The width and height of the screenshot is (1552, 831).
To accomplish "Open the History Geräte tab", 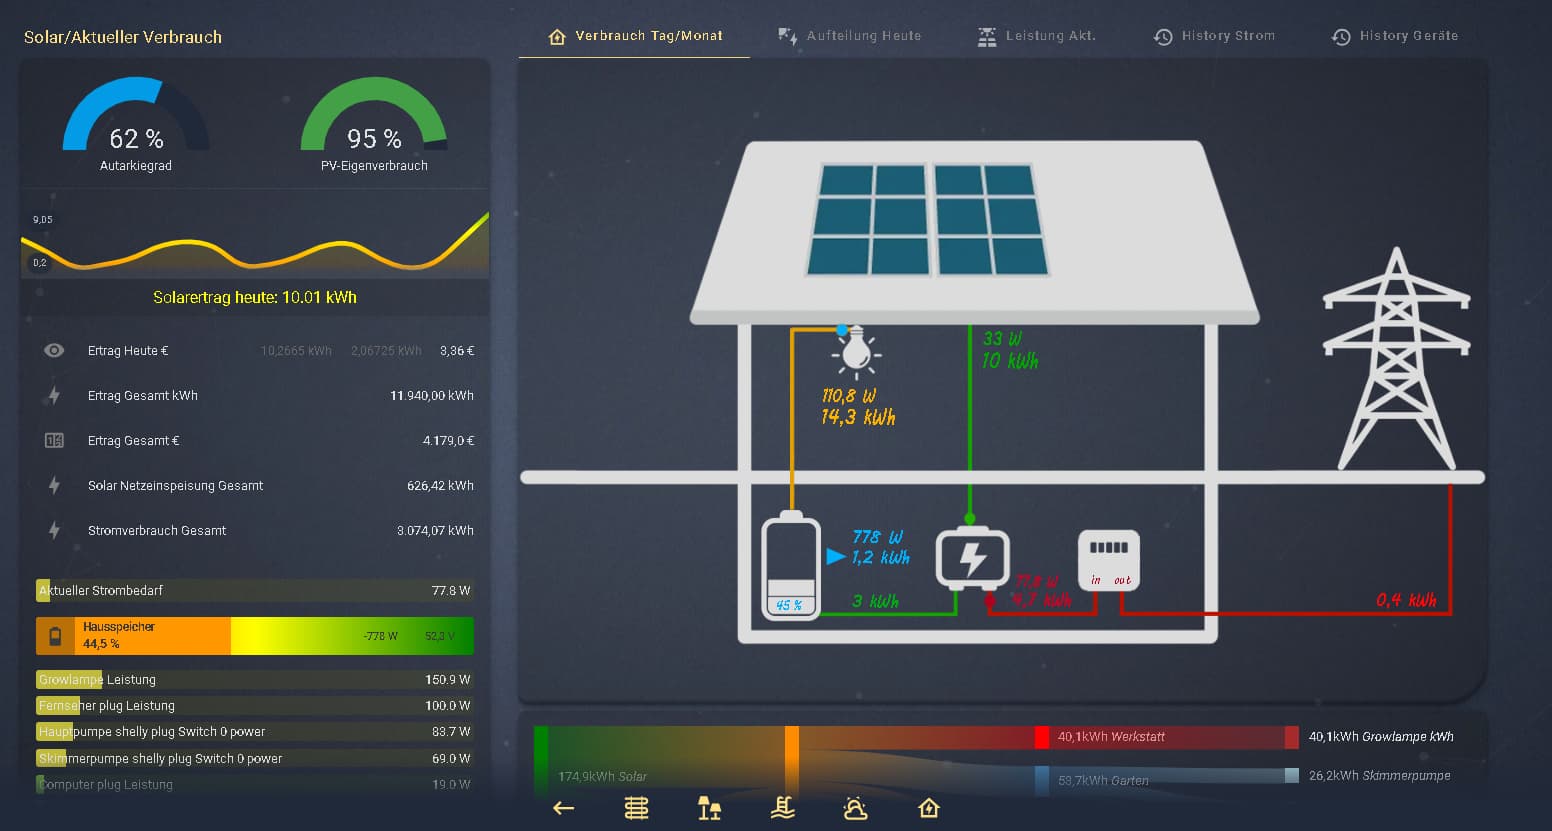I will click(x=1395, y=36).
